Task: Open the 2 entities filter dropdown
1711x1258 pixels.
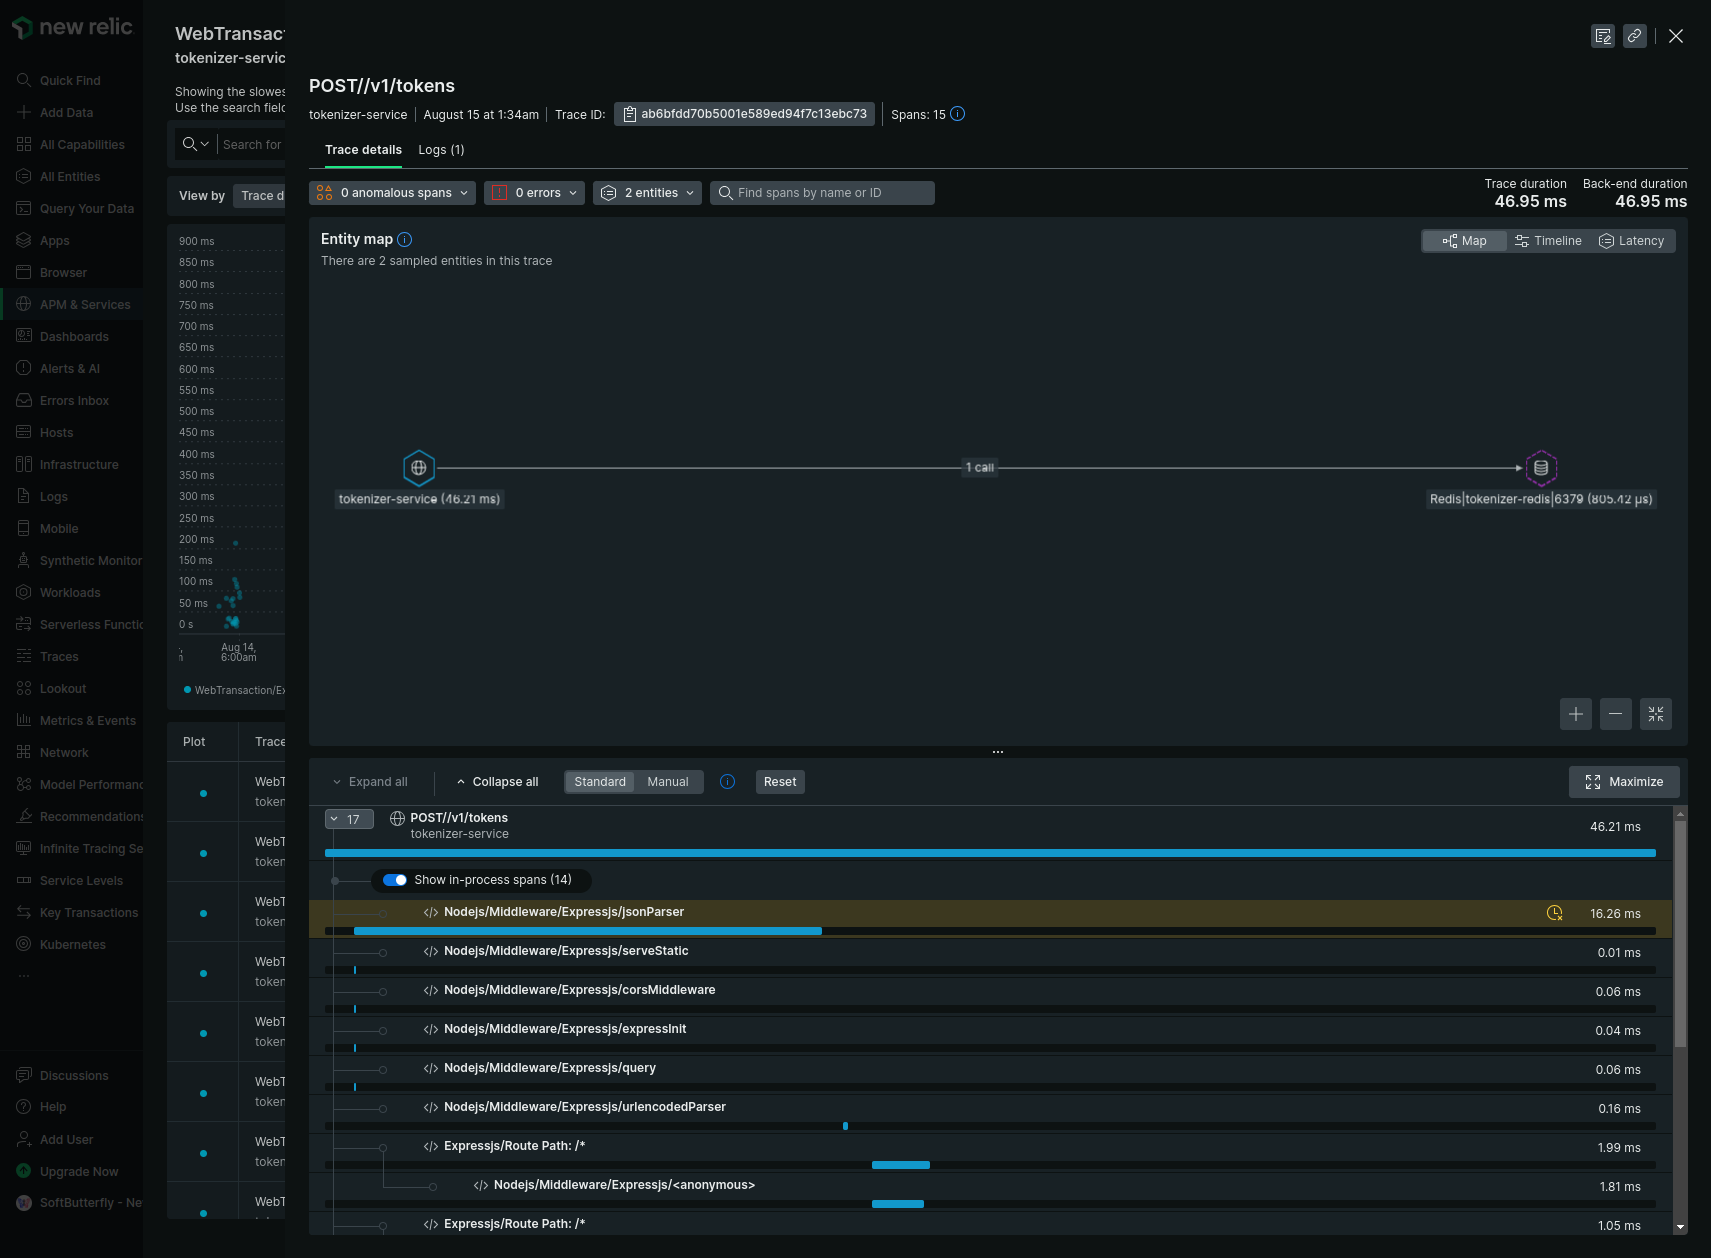Action: pyautogui.click(x=647, y=193)
